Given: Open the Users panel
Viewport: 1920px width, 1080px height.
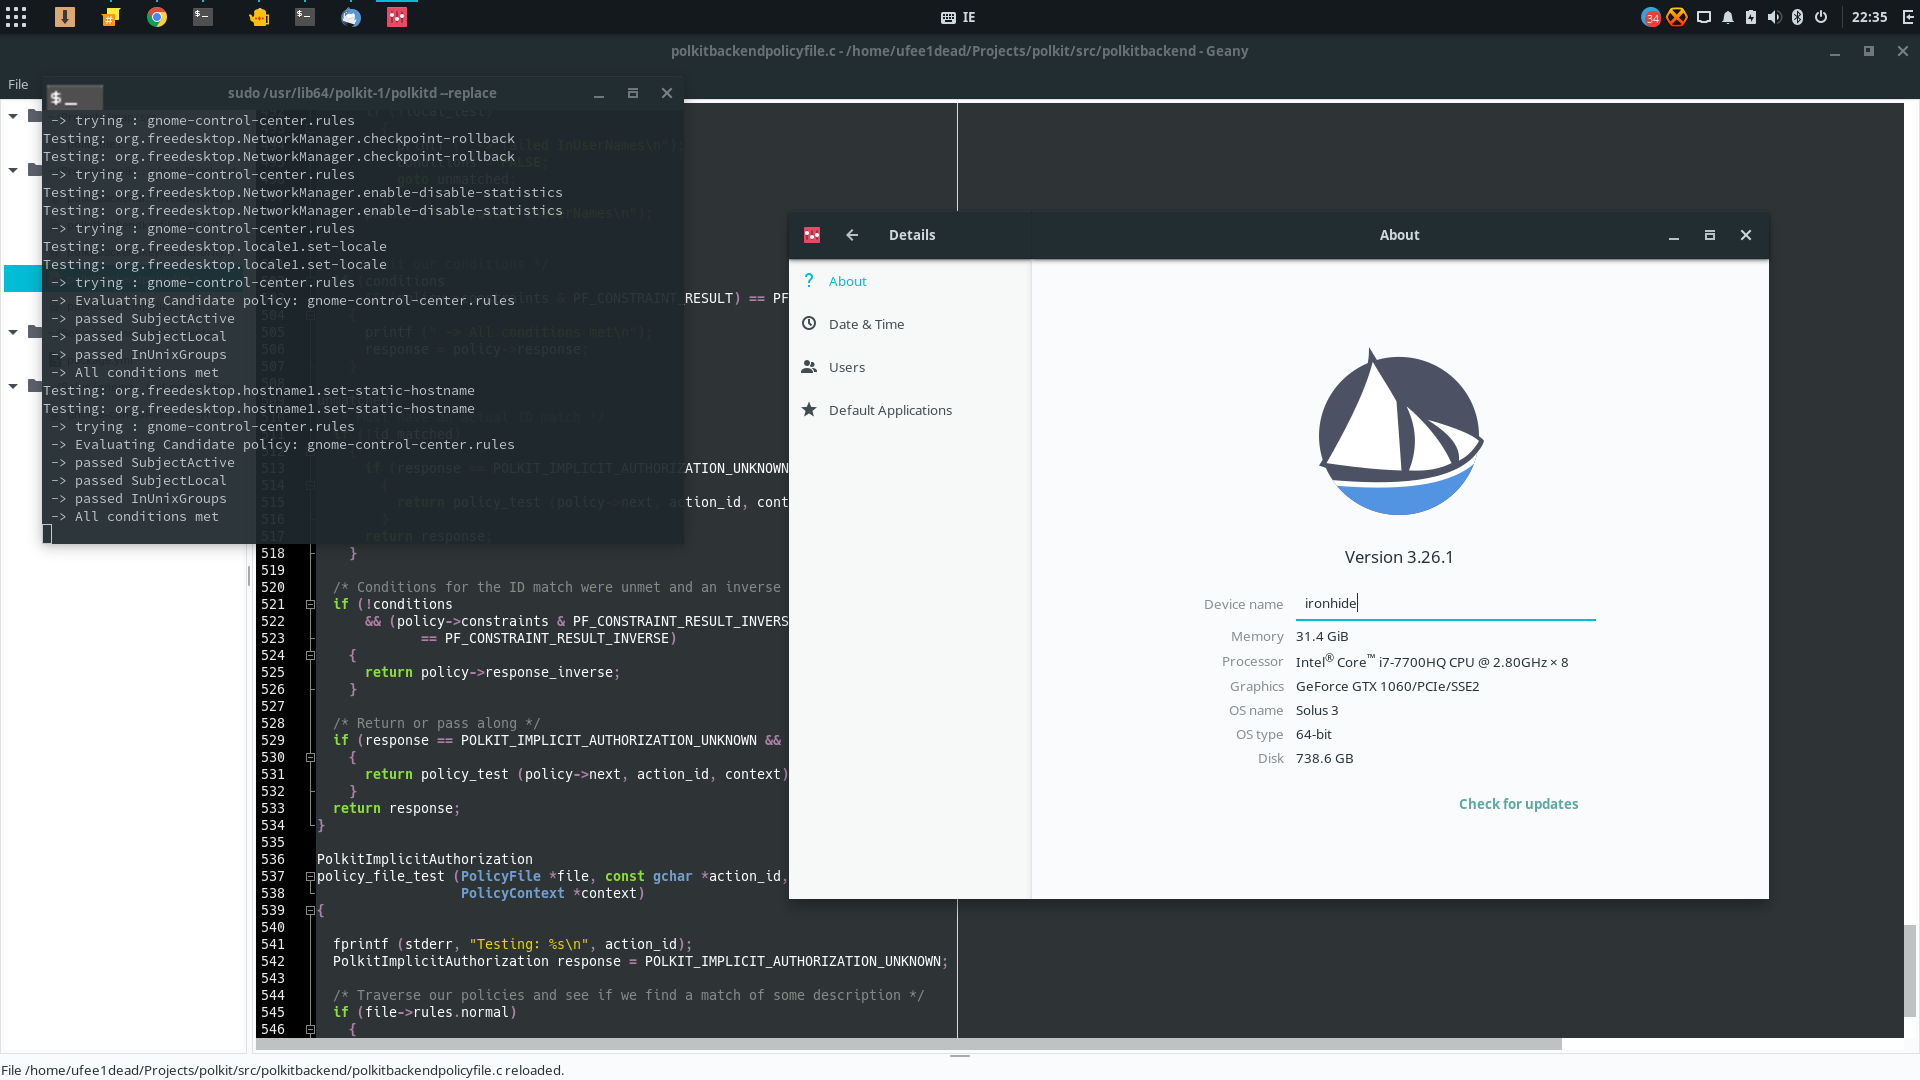Looking at the screenshot, I should 910,367.
